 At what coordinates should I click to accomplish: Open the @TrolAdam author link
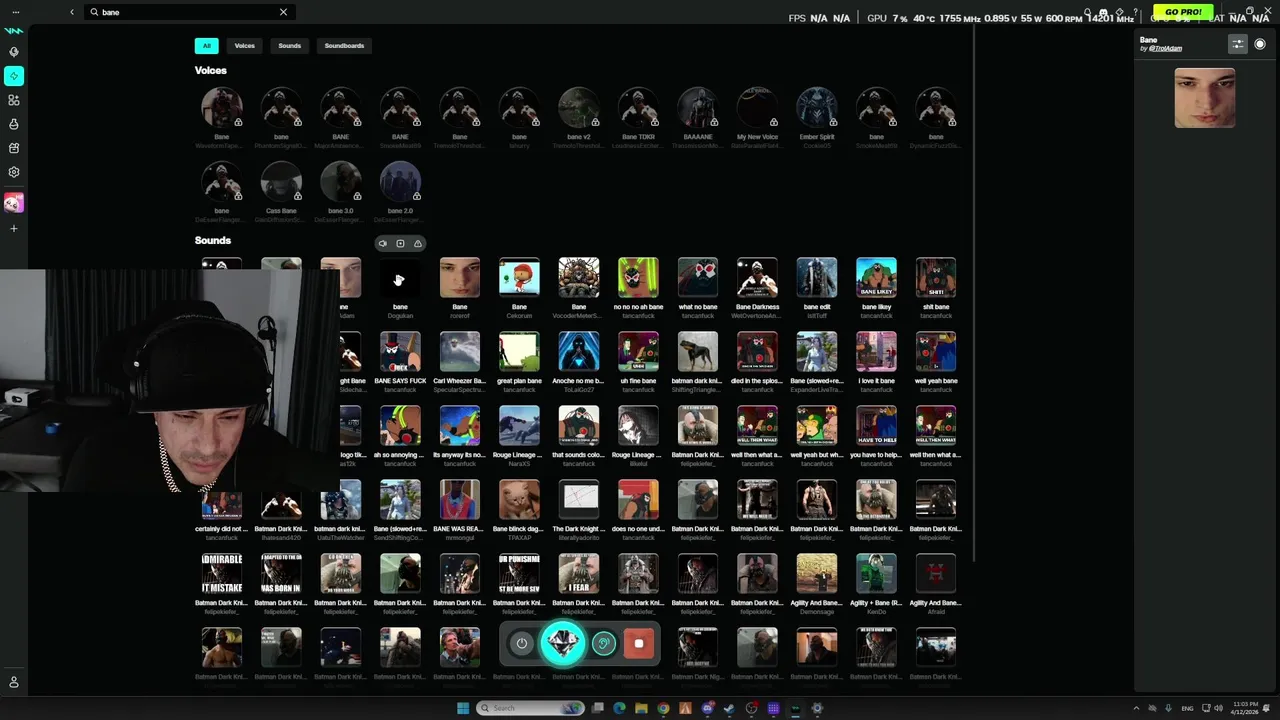[1165, 49]
